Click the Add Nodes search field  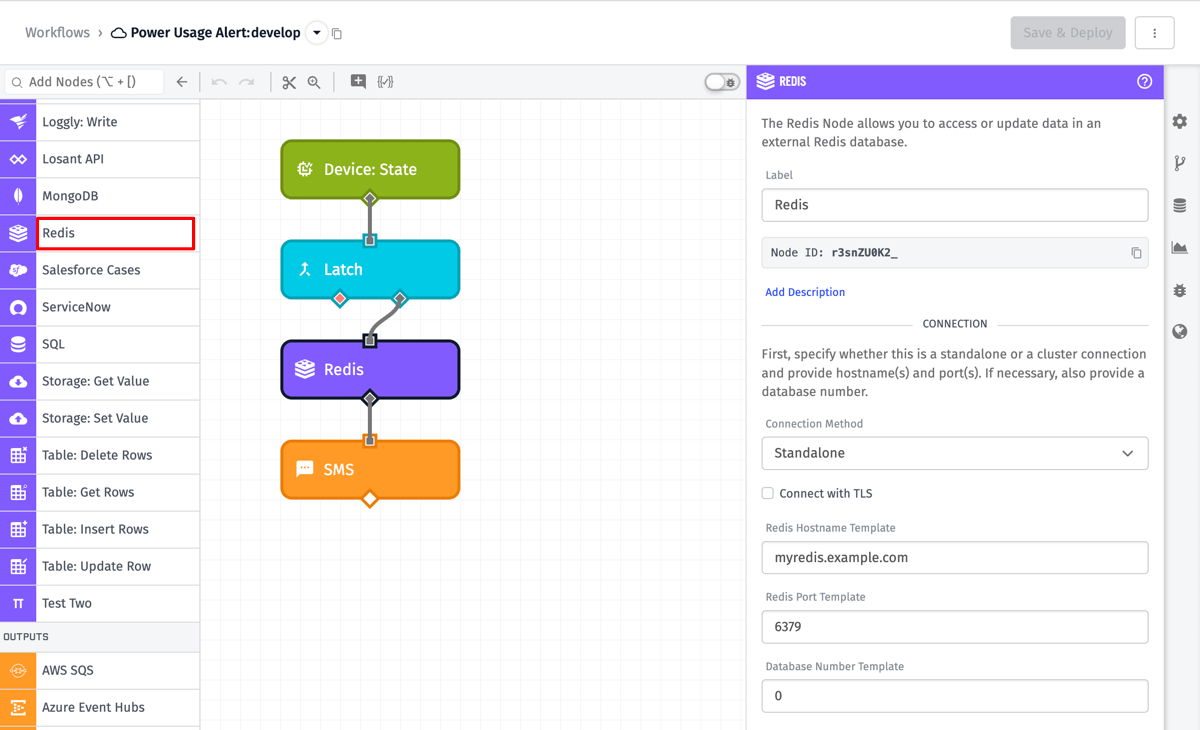[85, 82]
